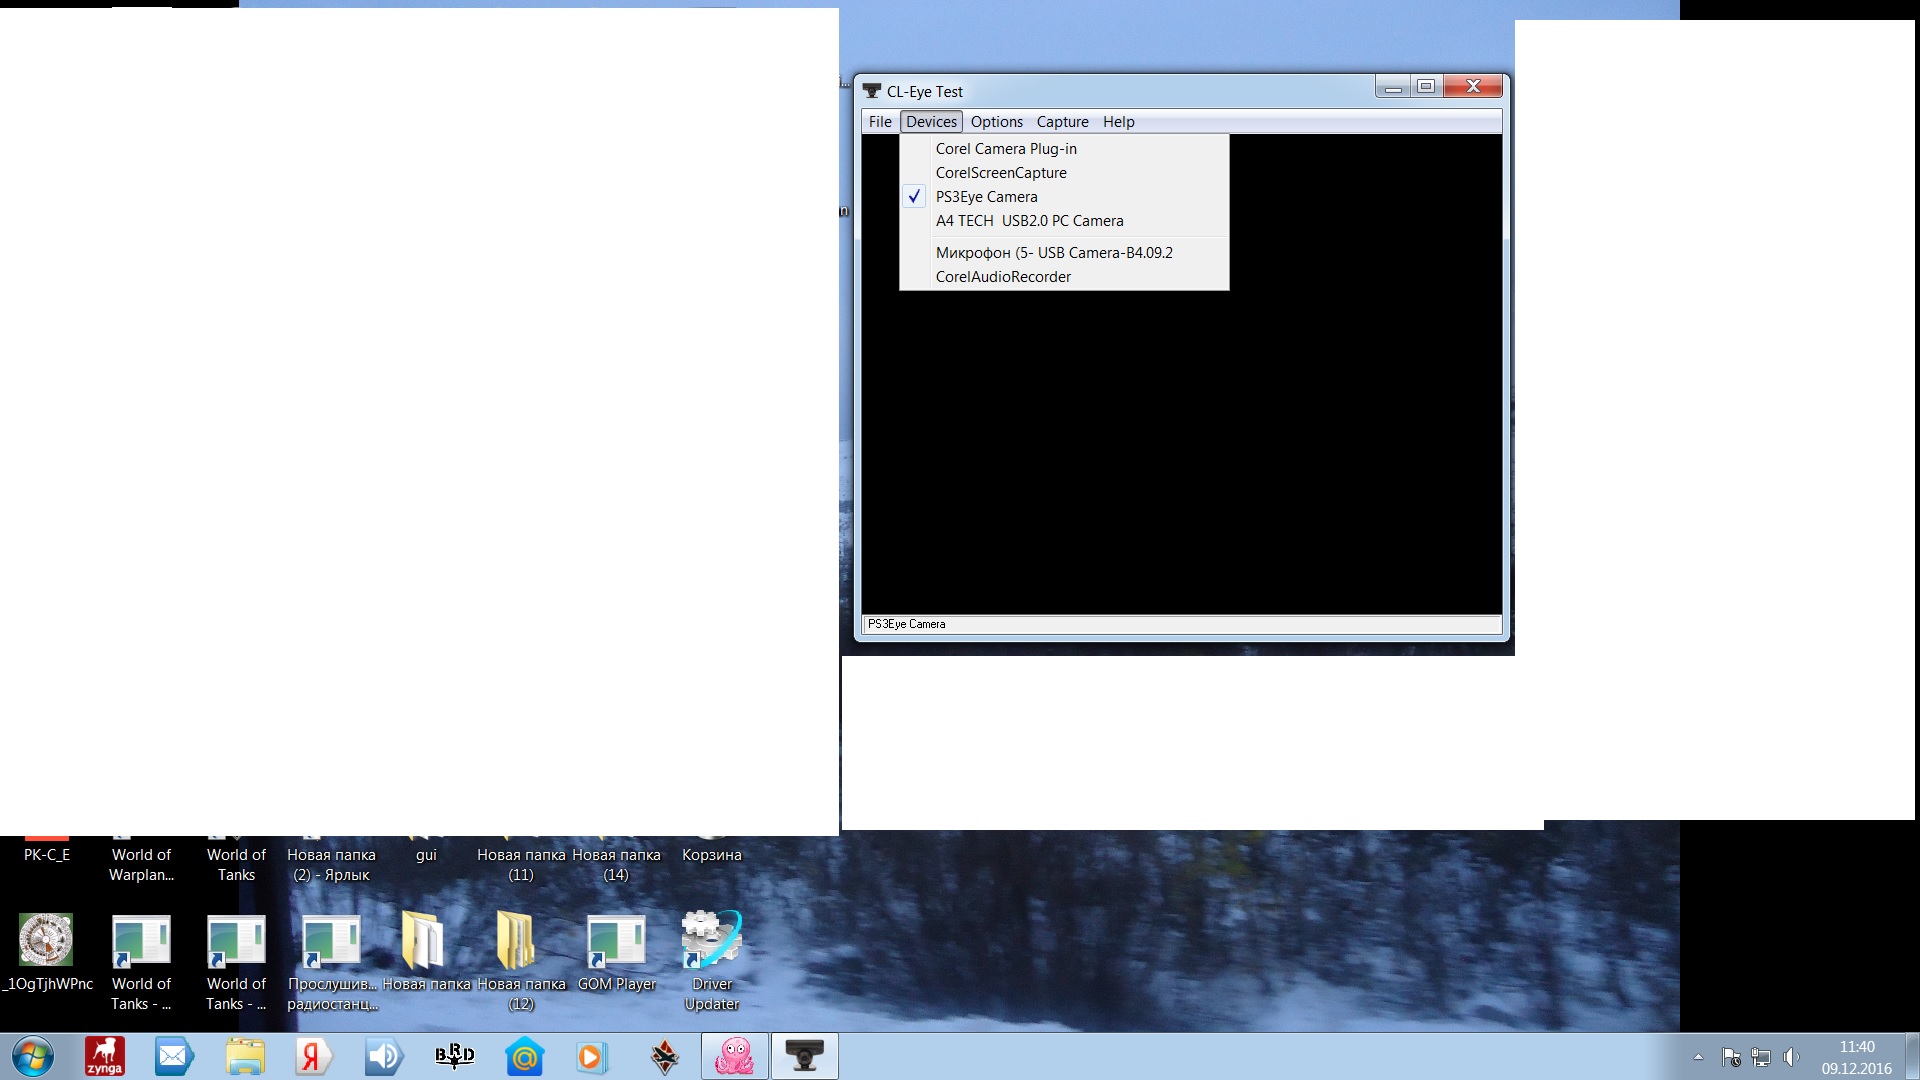
Task: Close the open Devices menu
Action: coord(931,122)
